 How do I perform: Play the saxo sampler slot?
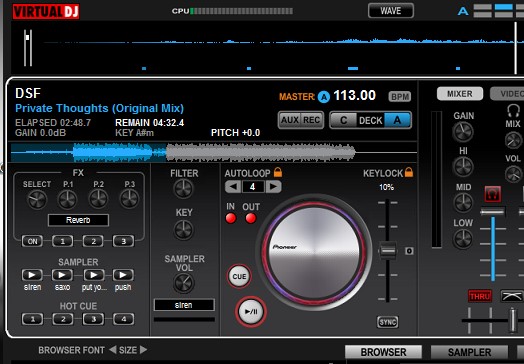coord(62,275)
